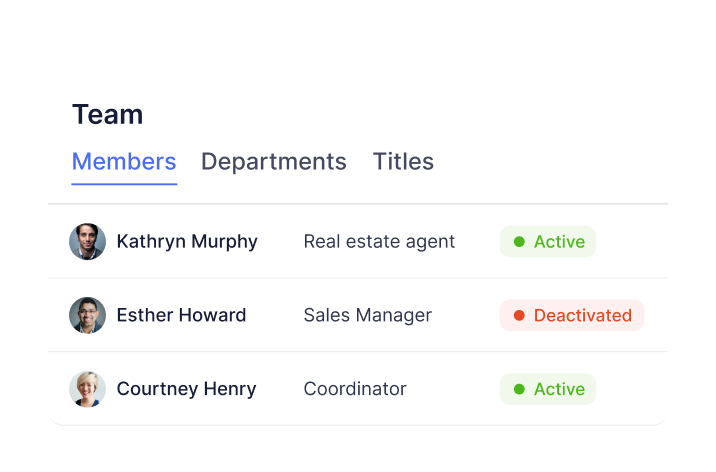This screenshot has width=716, height=472.
Task: Click Kathryn Murphy's Active status badge
Action: click(x=548, y=241)
